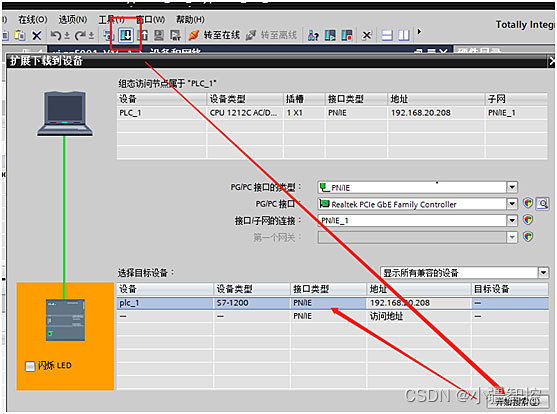Expand the toolbar overflow arrow

(419, 32)
